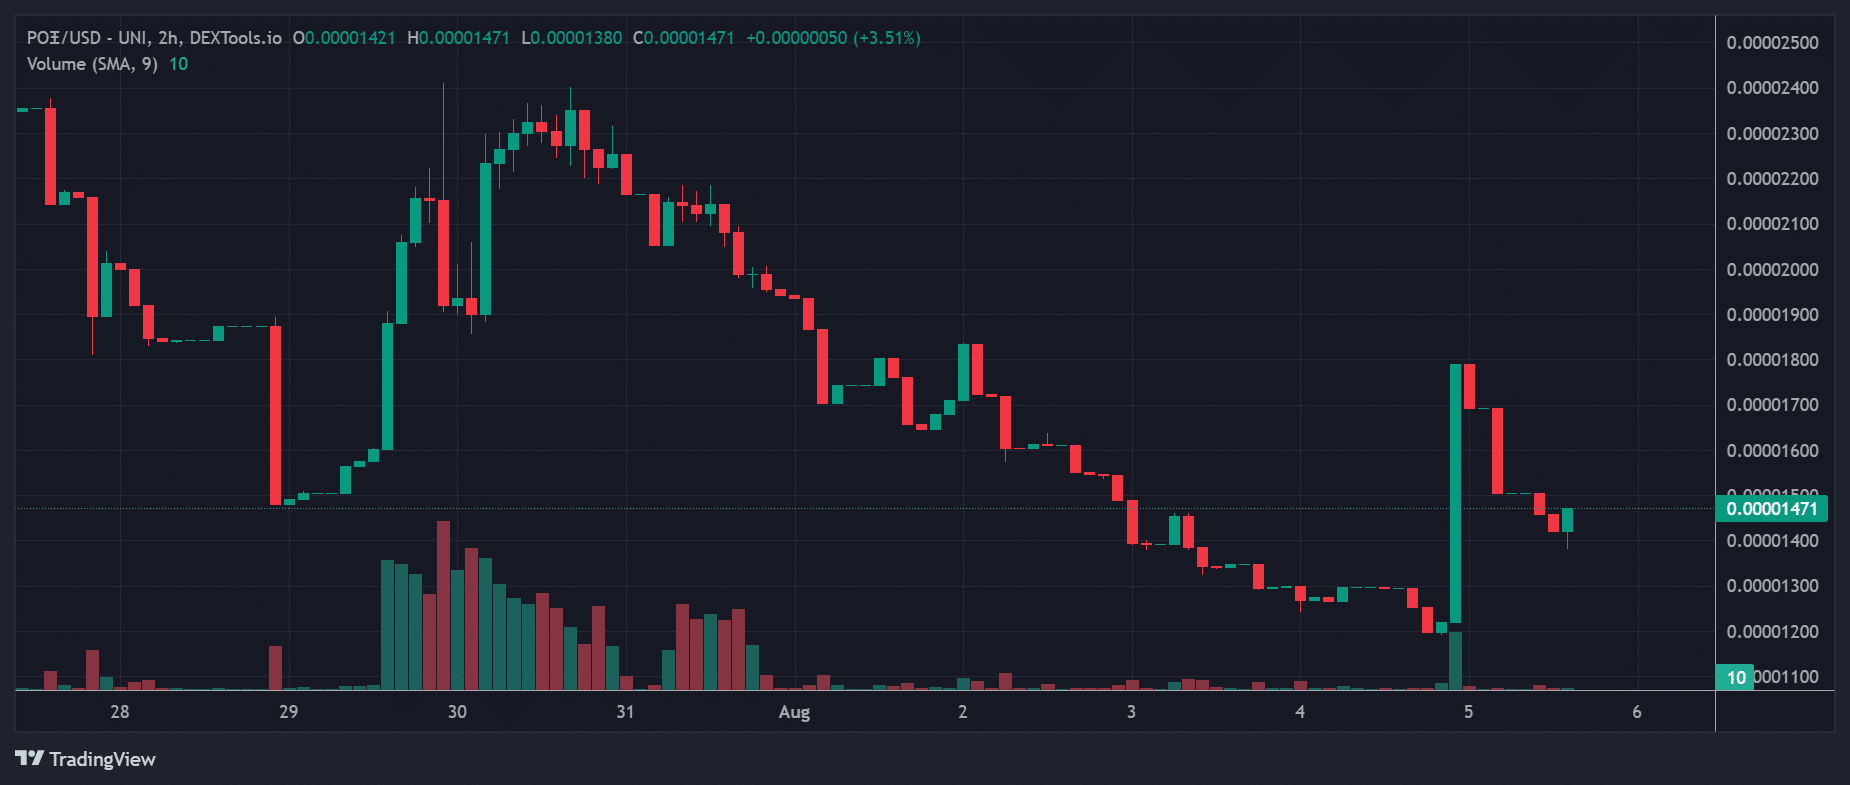This screenshot has height=785, width=1850.
Task: Click the close value C0.00001471
Action: click(684, 38)
